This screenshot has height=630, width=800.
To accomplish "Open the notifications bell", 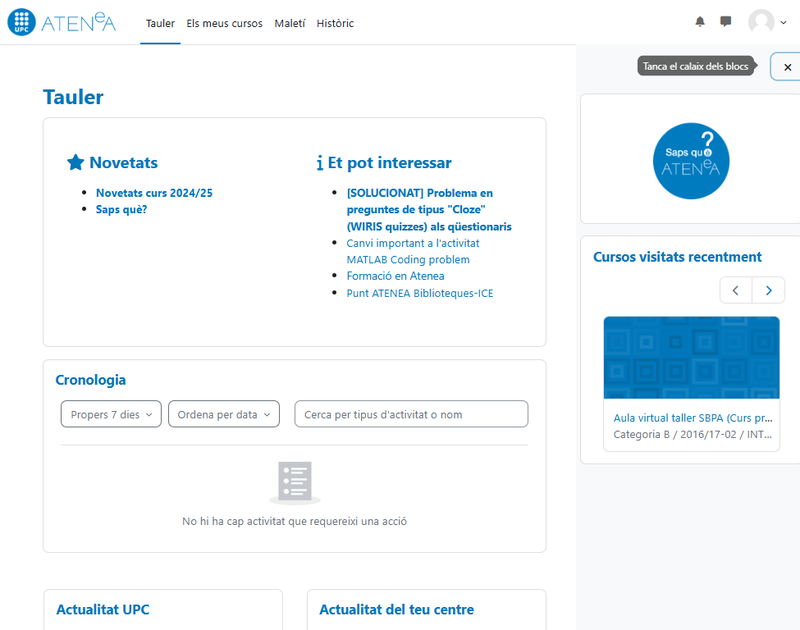I will tap(700, 22).
